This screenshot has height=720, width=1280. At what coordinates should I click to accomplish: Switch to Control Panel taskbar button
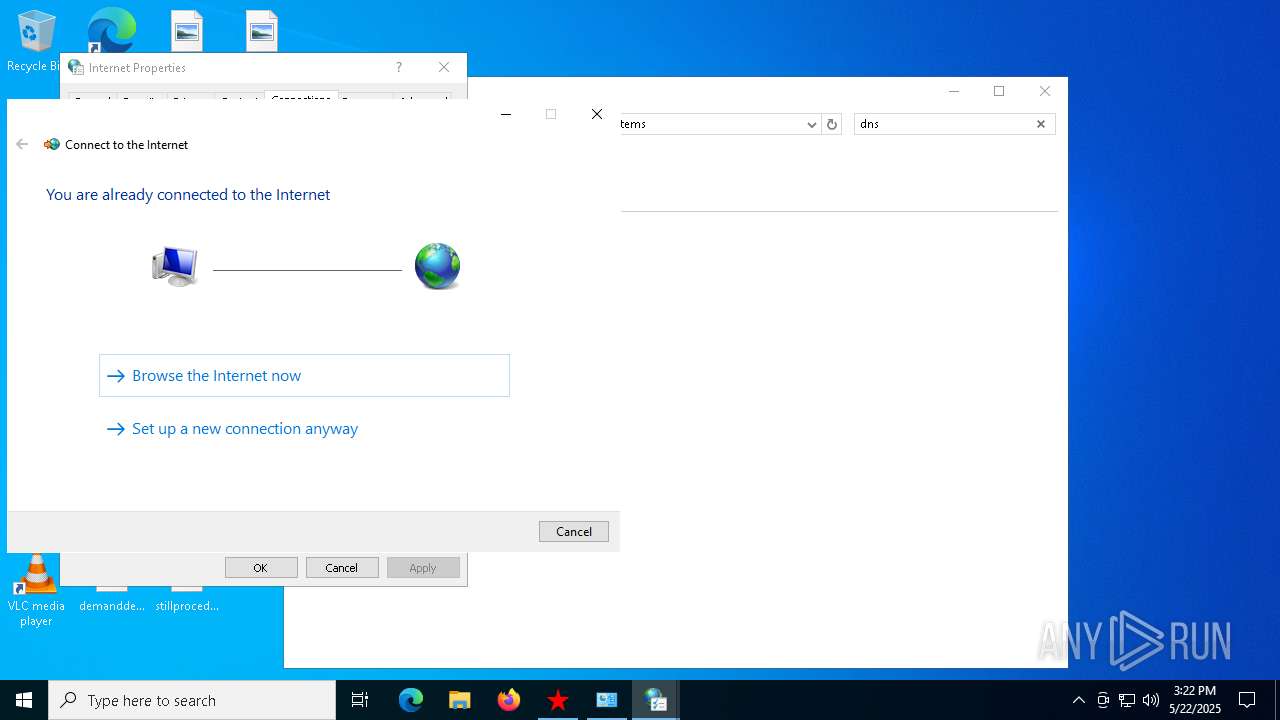(x=607, y=700)
